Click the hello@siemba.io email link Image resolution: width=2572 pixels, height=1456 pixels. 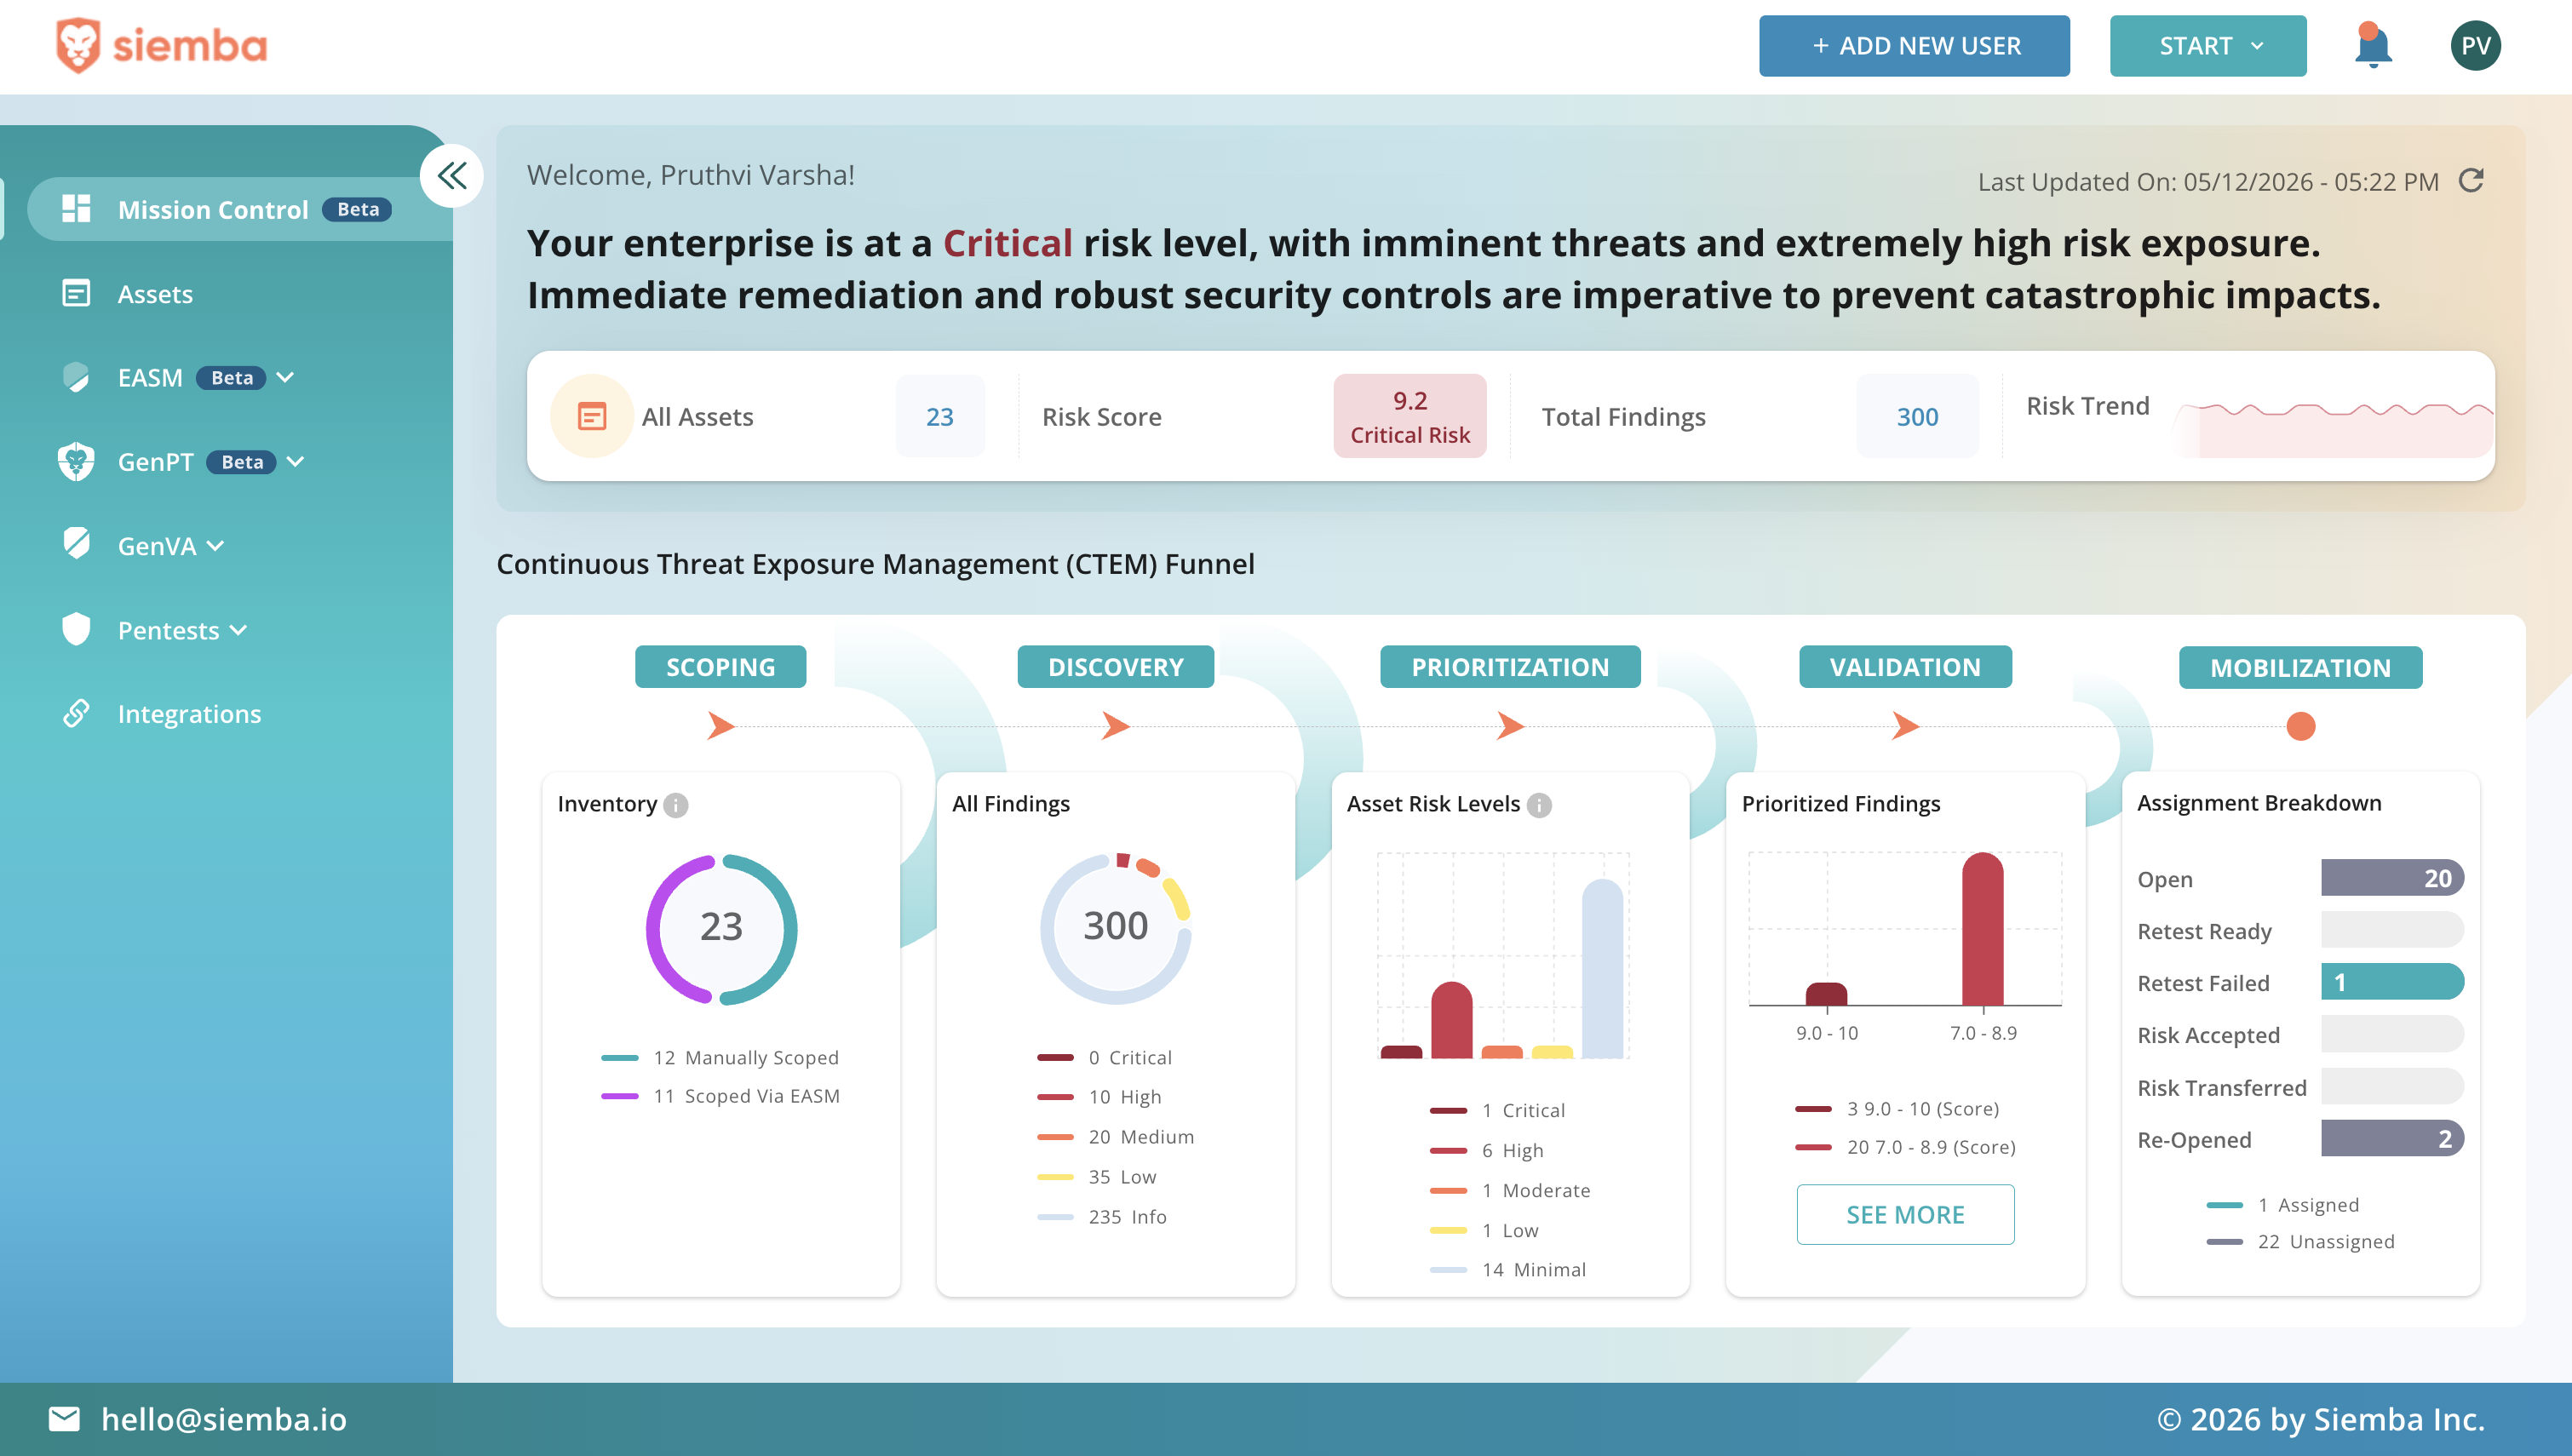click(x=224, y=1419)
